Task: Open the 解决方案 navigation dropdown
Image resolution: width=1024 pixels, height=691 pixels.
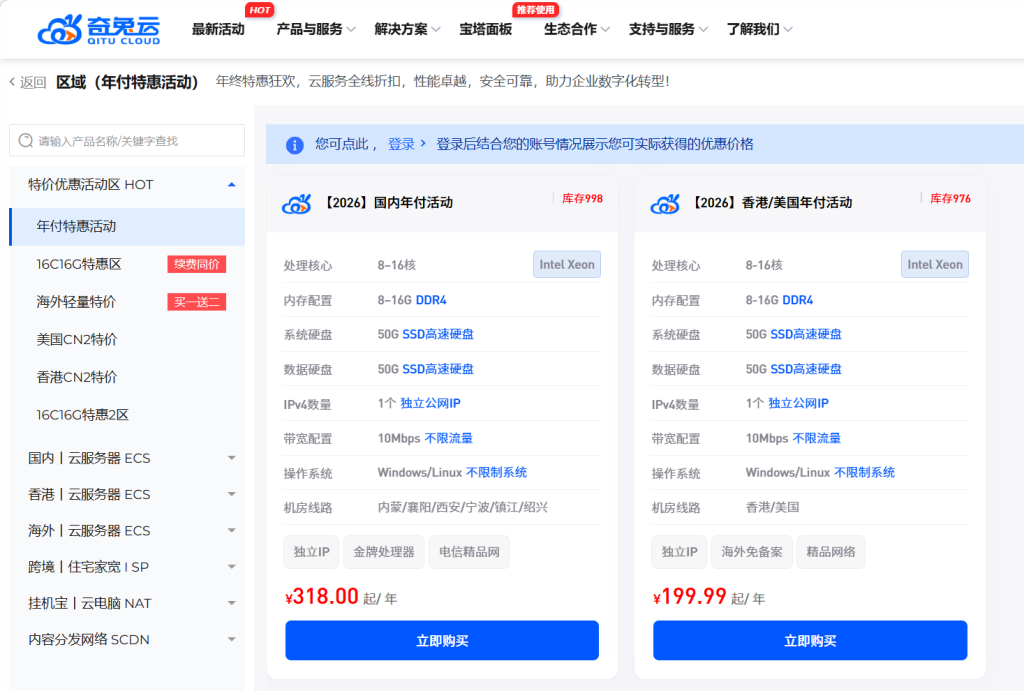Action: click(x=407, y=29)
